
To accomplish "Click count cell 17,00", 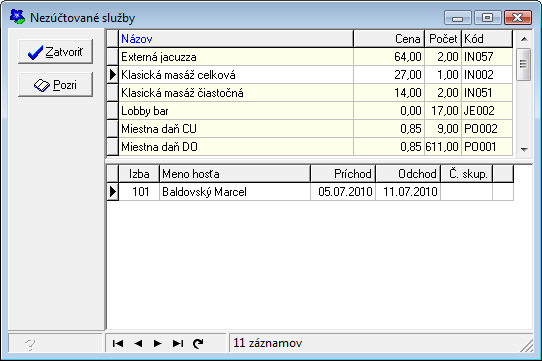I will [443, 111].
